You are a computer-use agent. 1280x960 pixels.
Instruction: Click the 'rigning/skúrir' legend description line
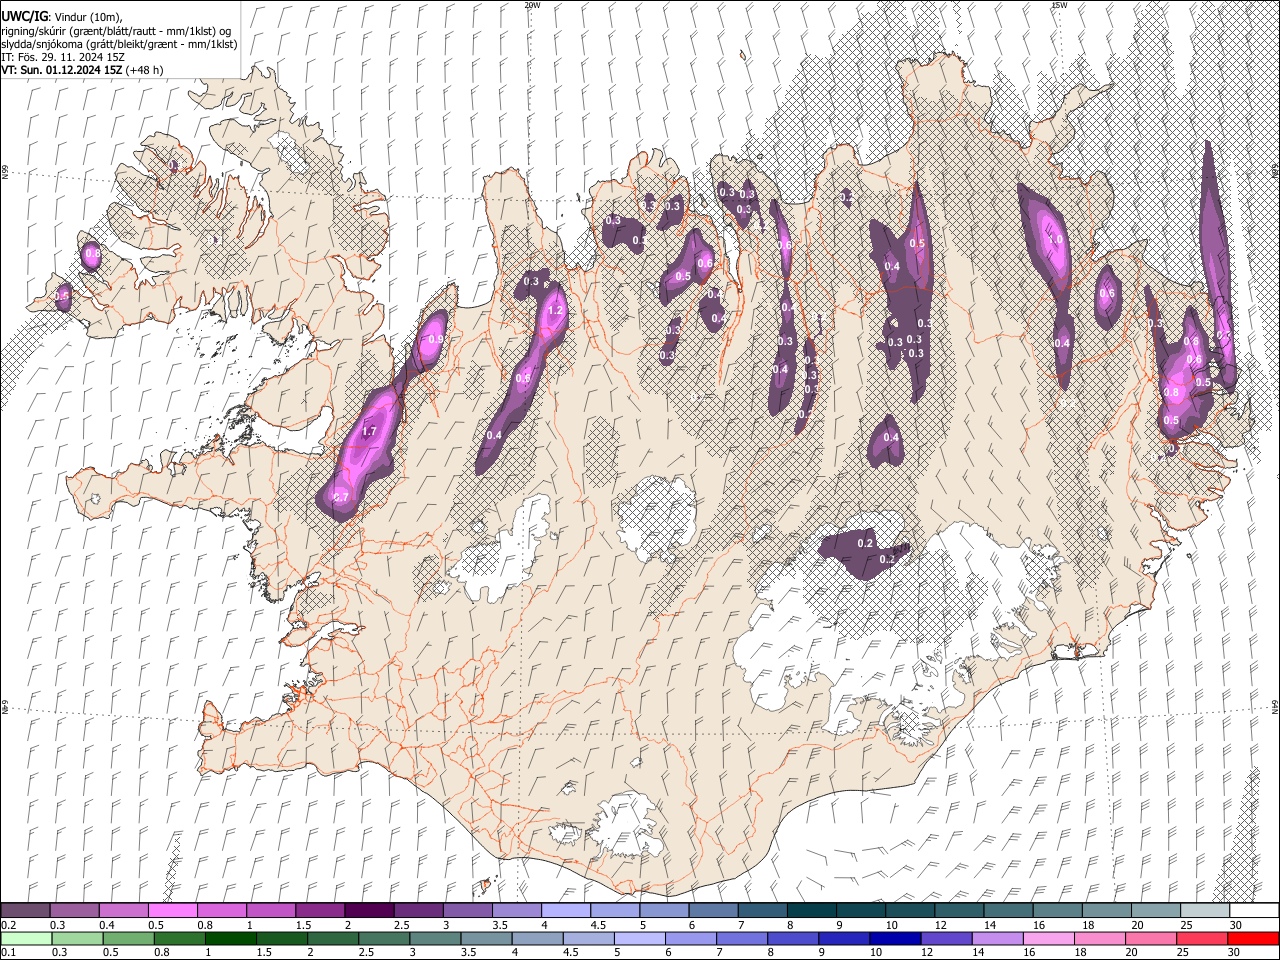(116, 31)
